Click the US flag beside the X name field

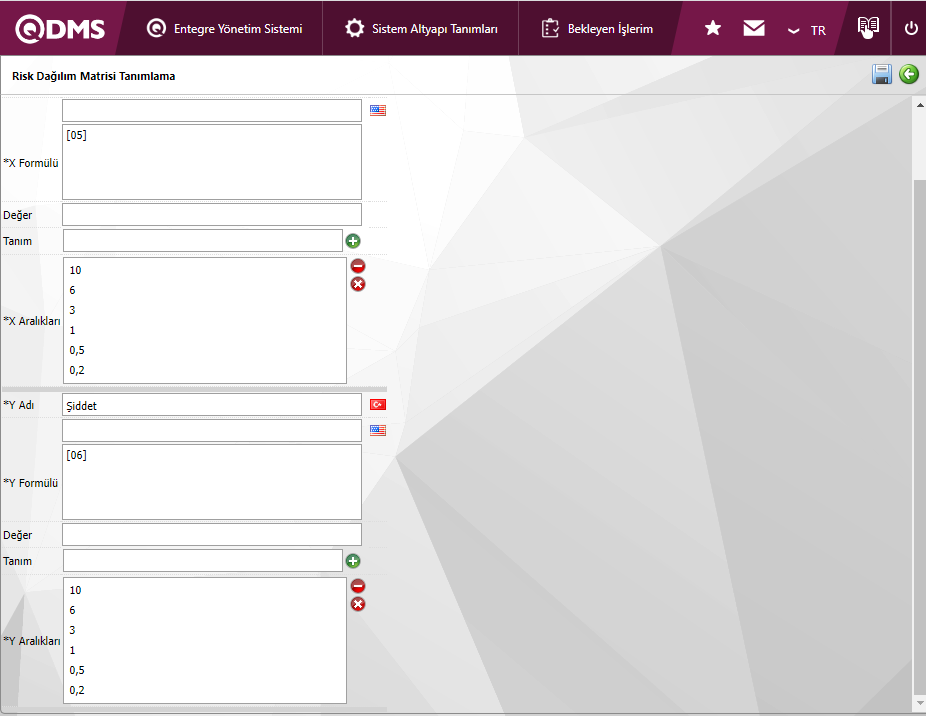(x=378, y=110)
